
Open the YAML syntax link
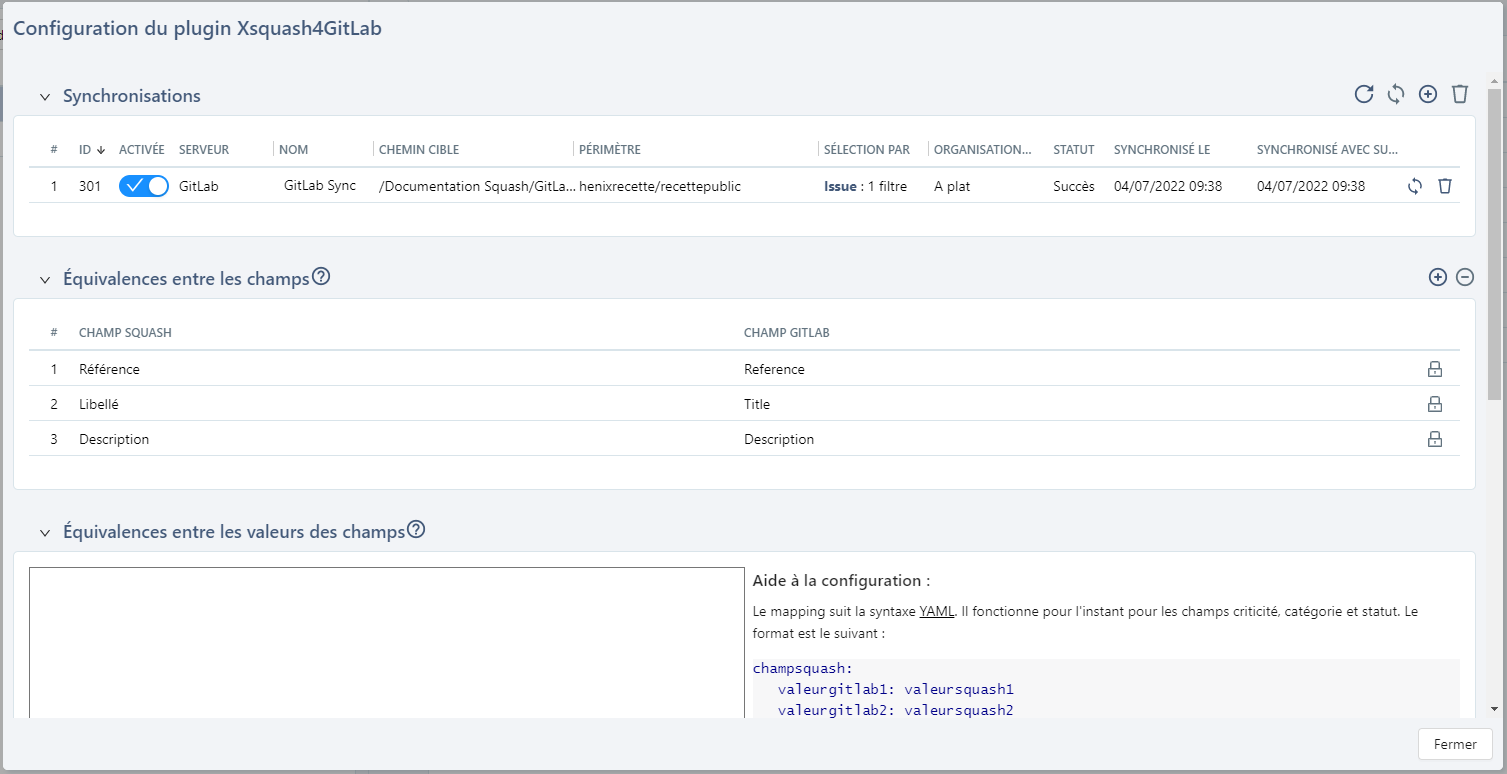point(936,611)
